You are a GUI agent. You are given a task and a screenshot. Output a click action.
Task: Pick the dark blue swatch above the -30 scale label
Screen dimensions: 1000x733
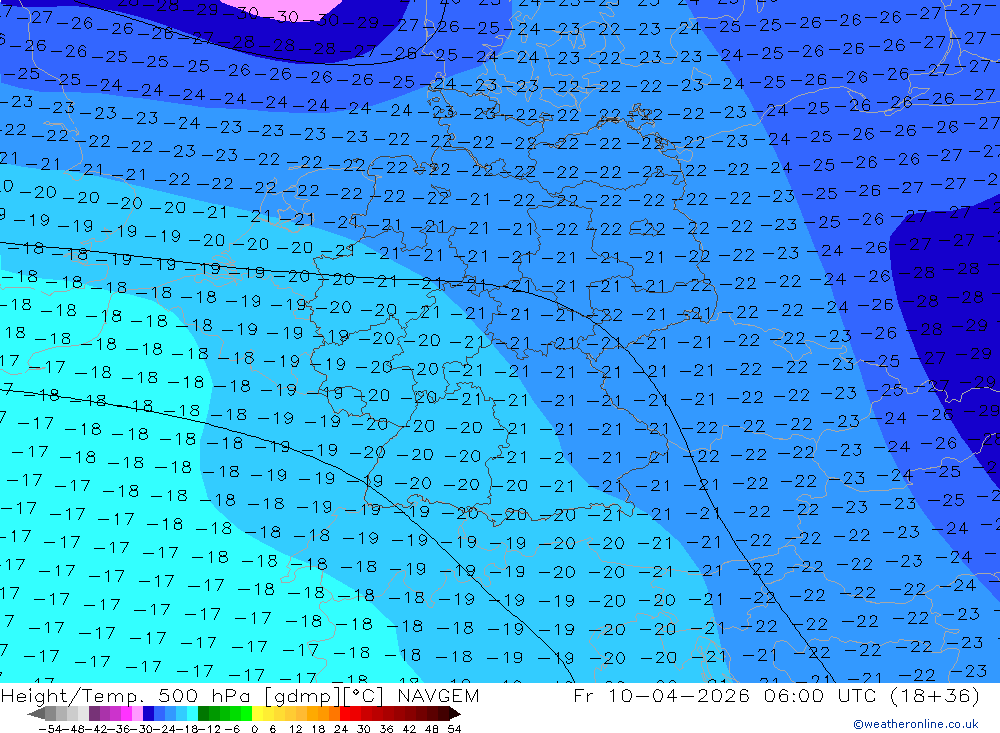pyautogui.click(x=148, y=713)
